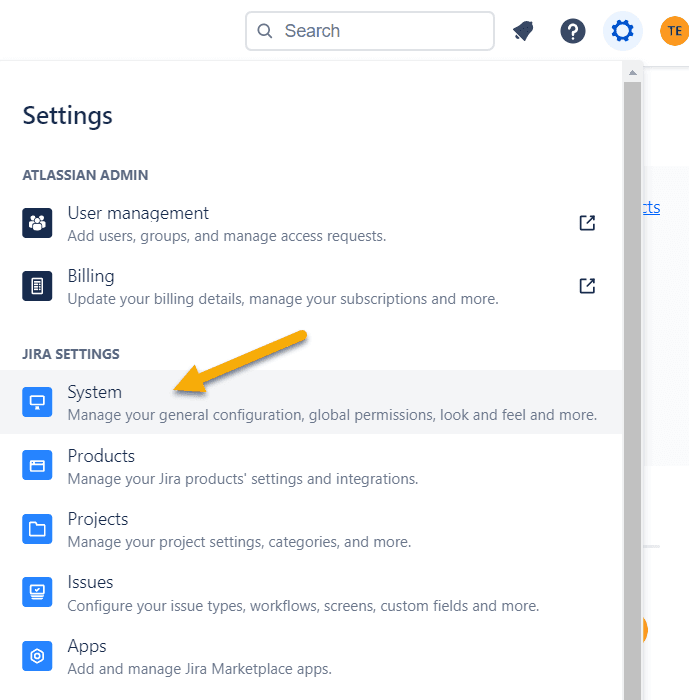The height and width of the screenshot is (700, 689).
Task: Click the scrollbar up arrow
Action: tap(632, 72)
